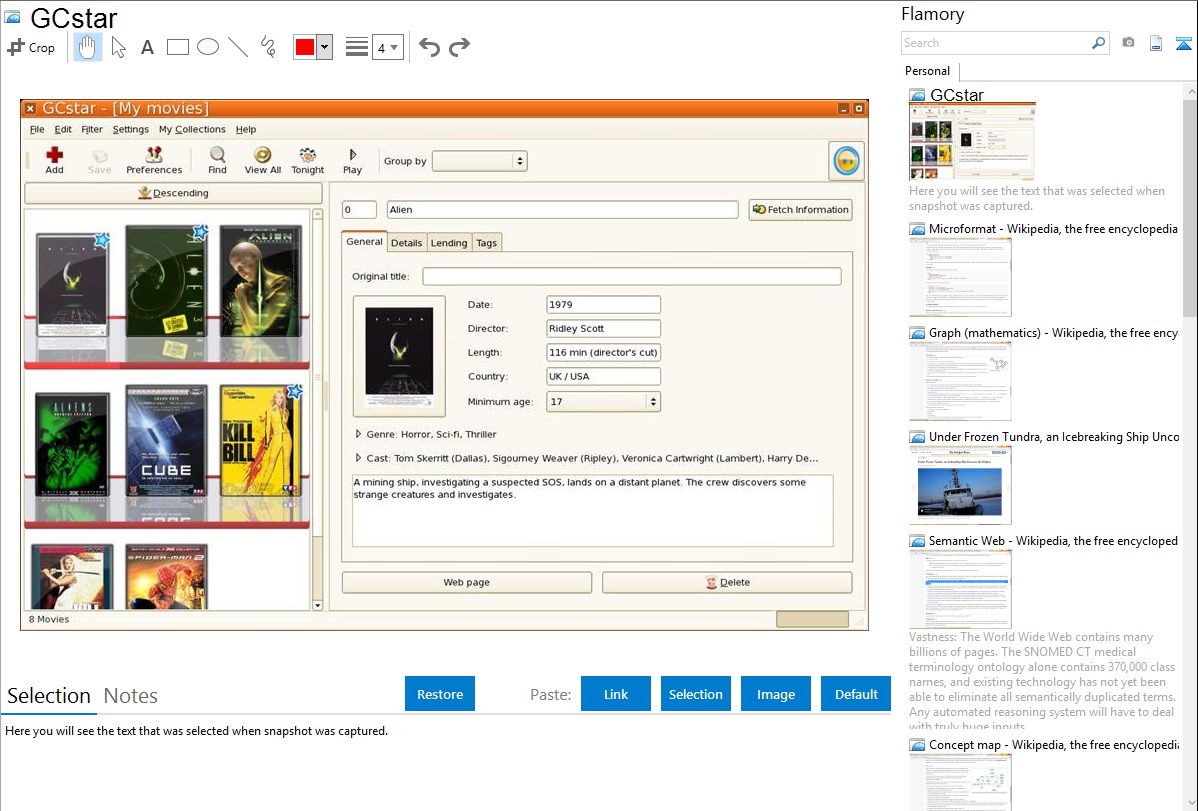Click the document page icon in Flamory

1156,43
